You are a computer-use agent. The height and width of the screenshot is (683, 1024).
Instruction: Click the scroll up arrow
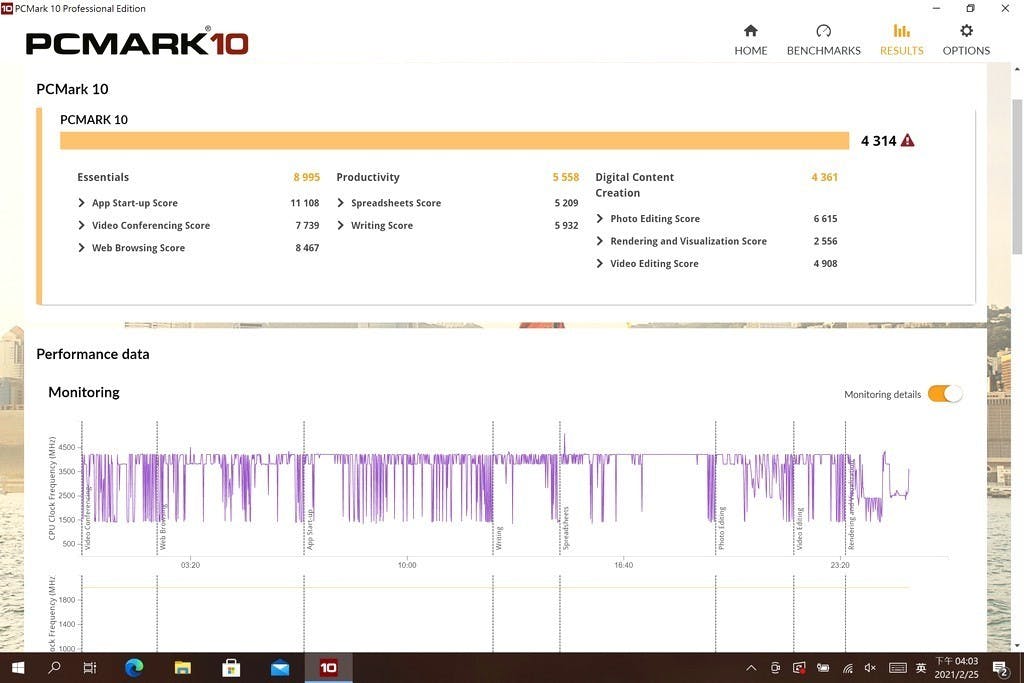point(1017,69)
